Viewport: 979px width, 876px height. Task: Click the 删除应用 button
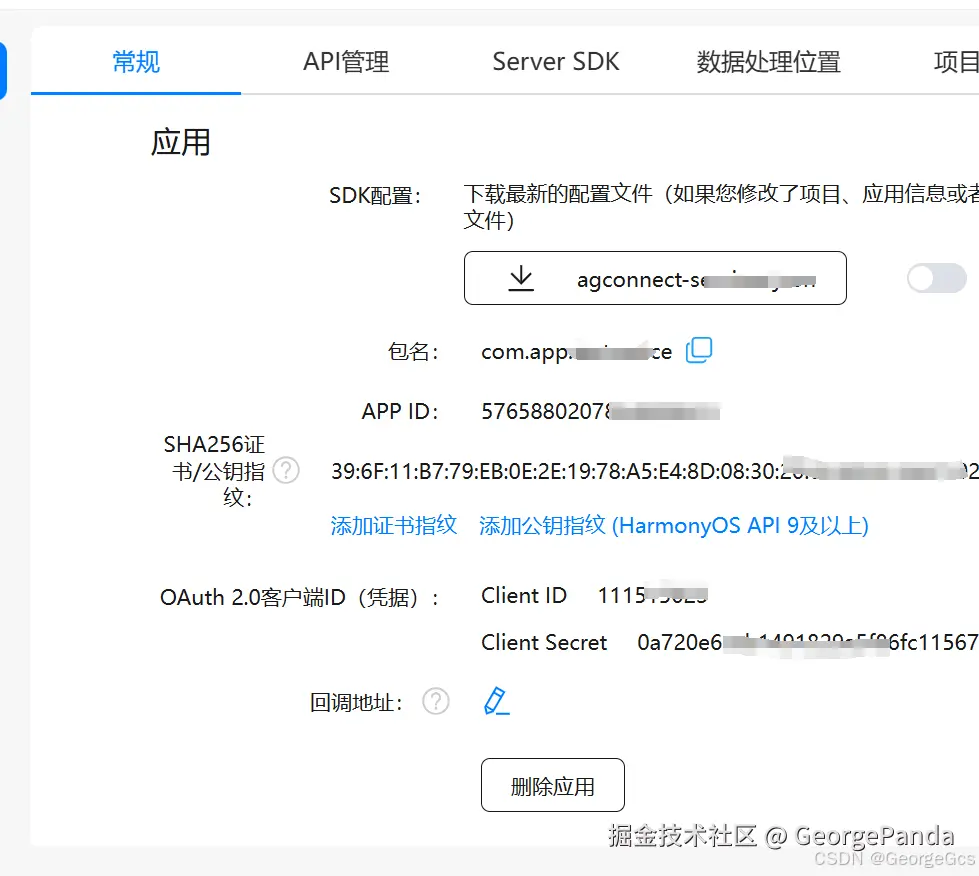point(553,785)
